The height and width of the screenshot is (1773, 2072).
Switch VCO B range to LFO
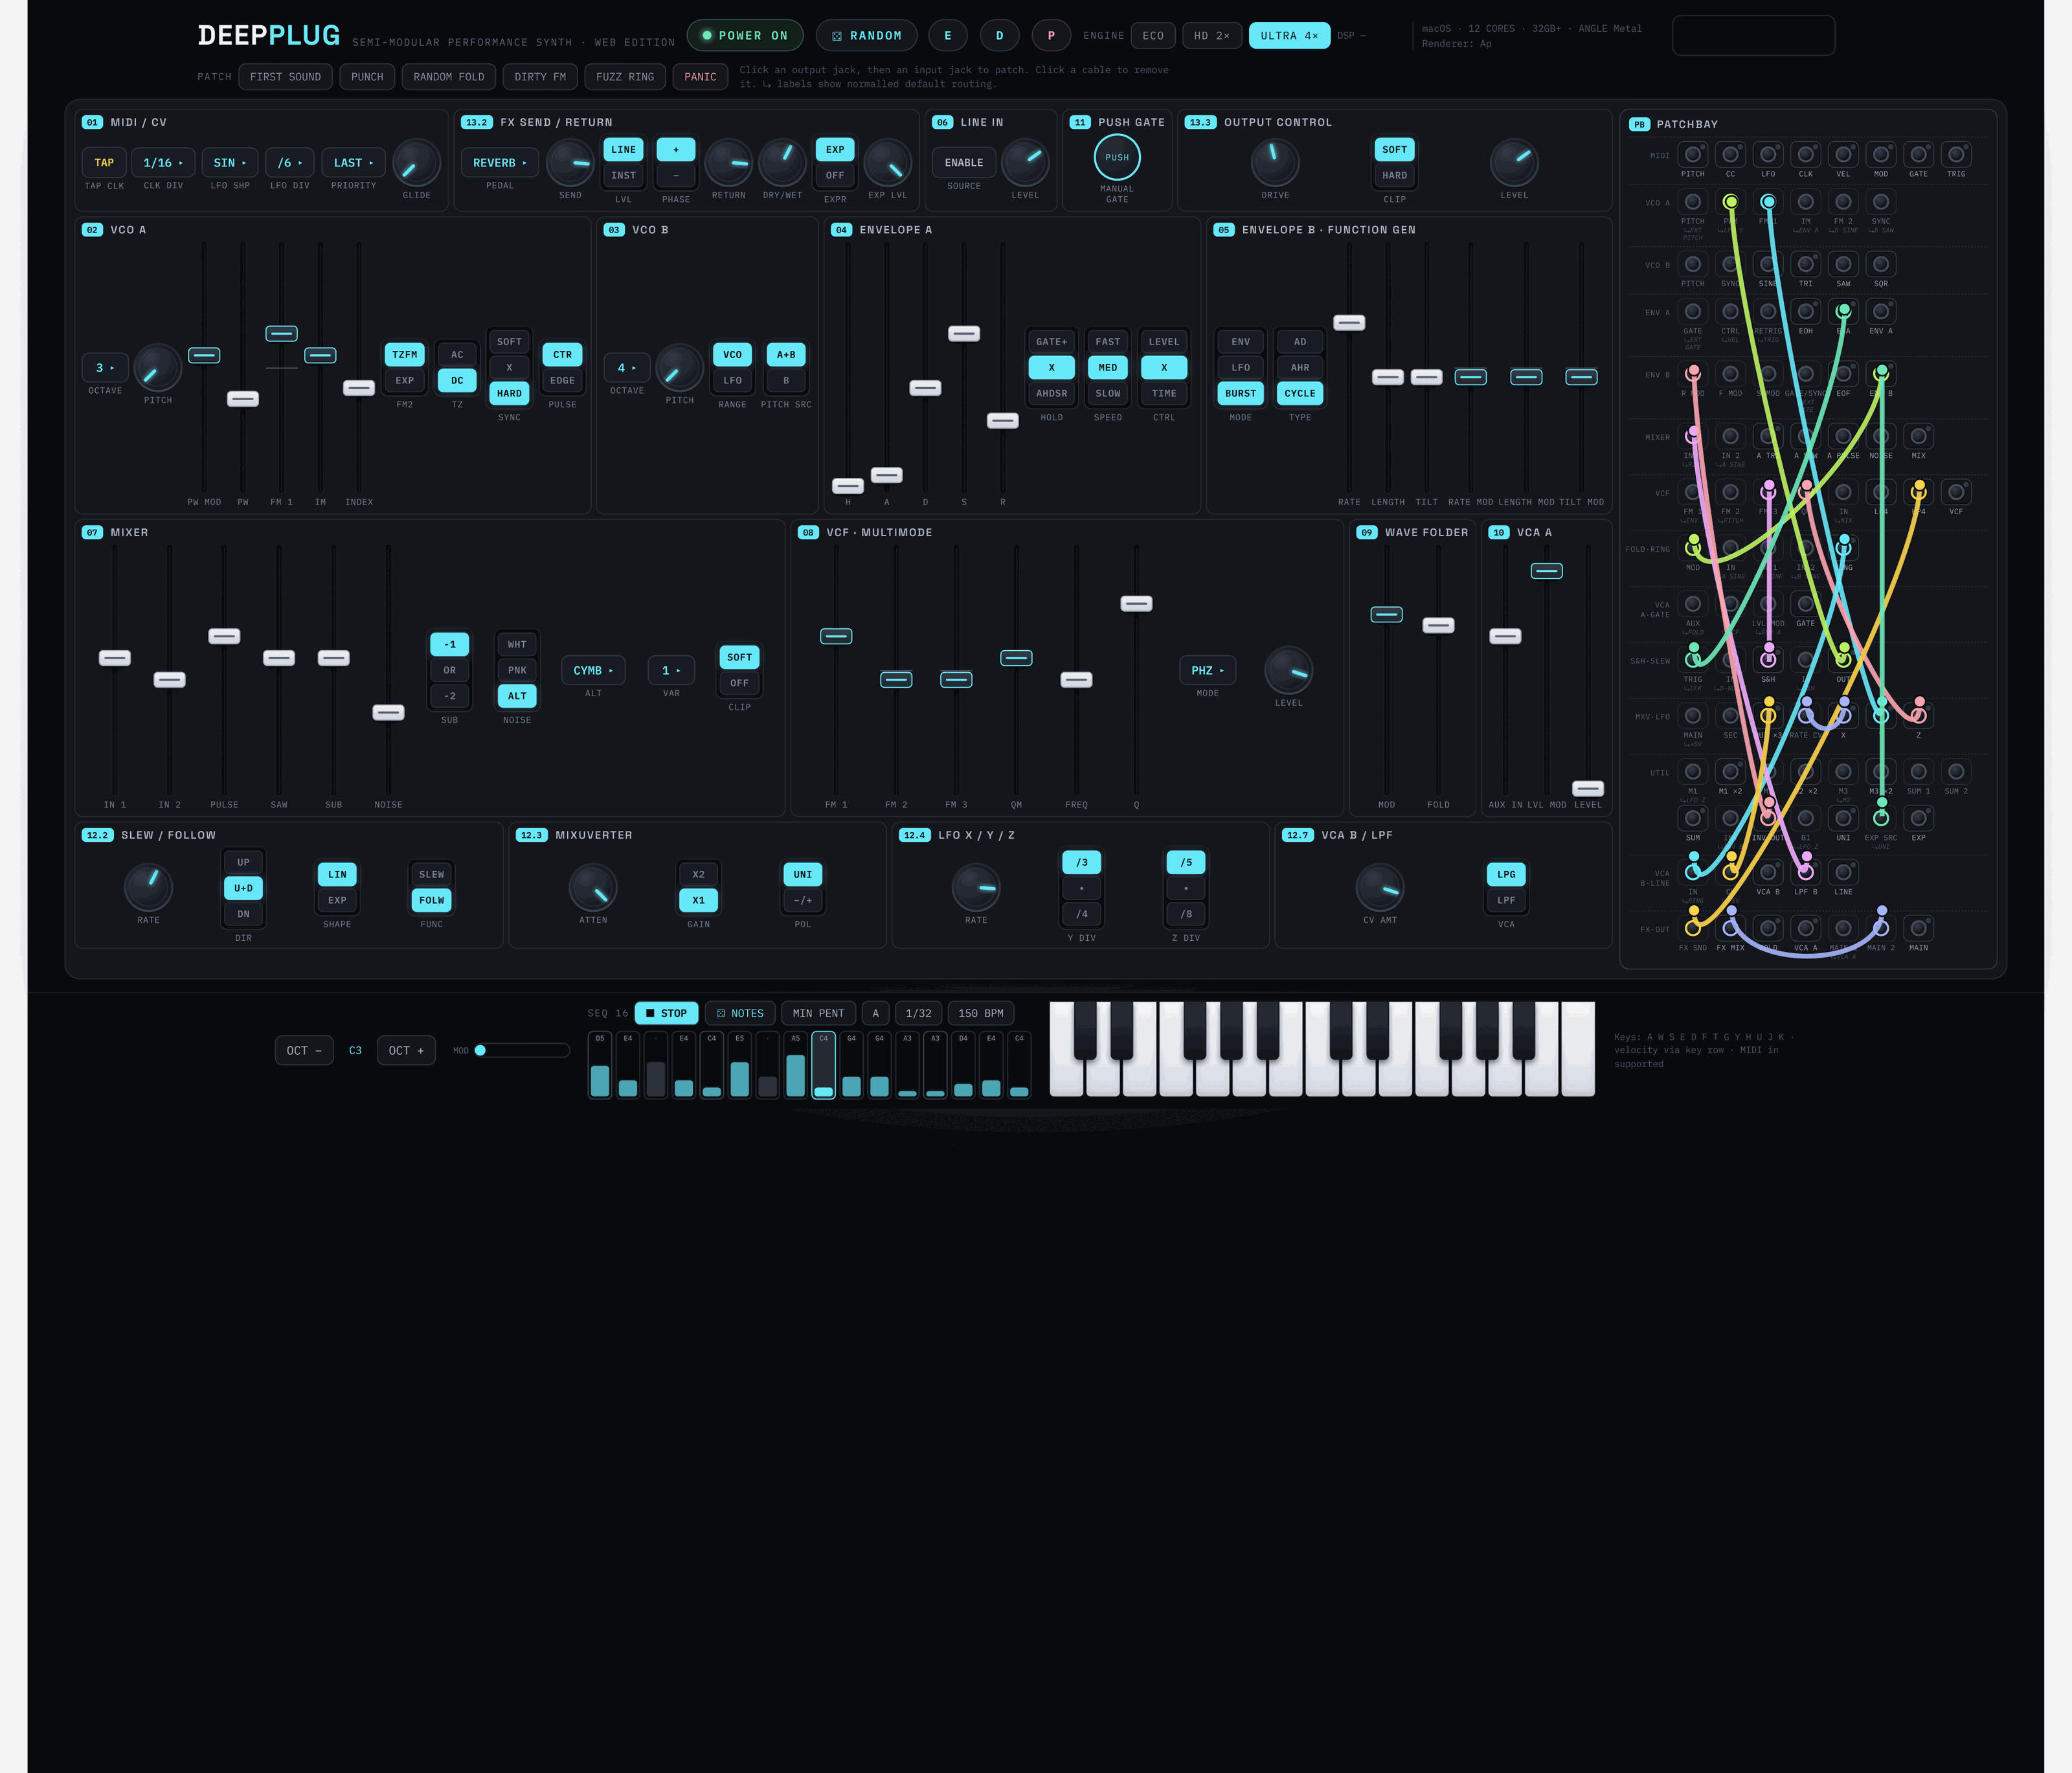point(732,381)
